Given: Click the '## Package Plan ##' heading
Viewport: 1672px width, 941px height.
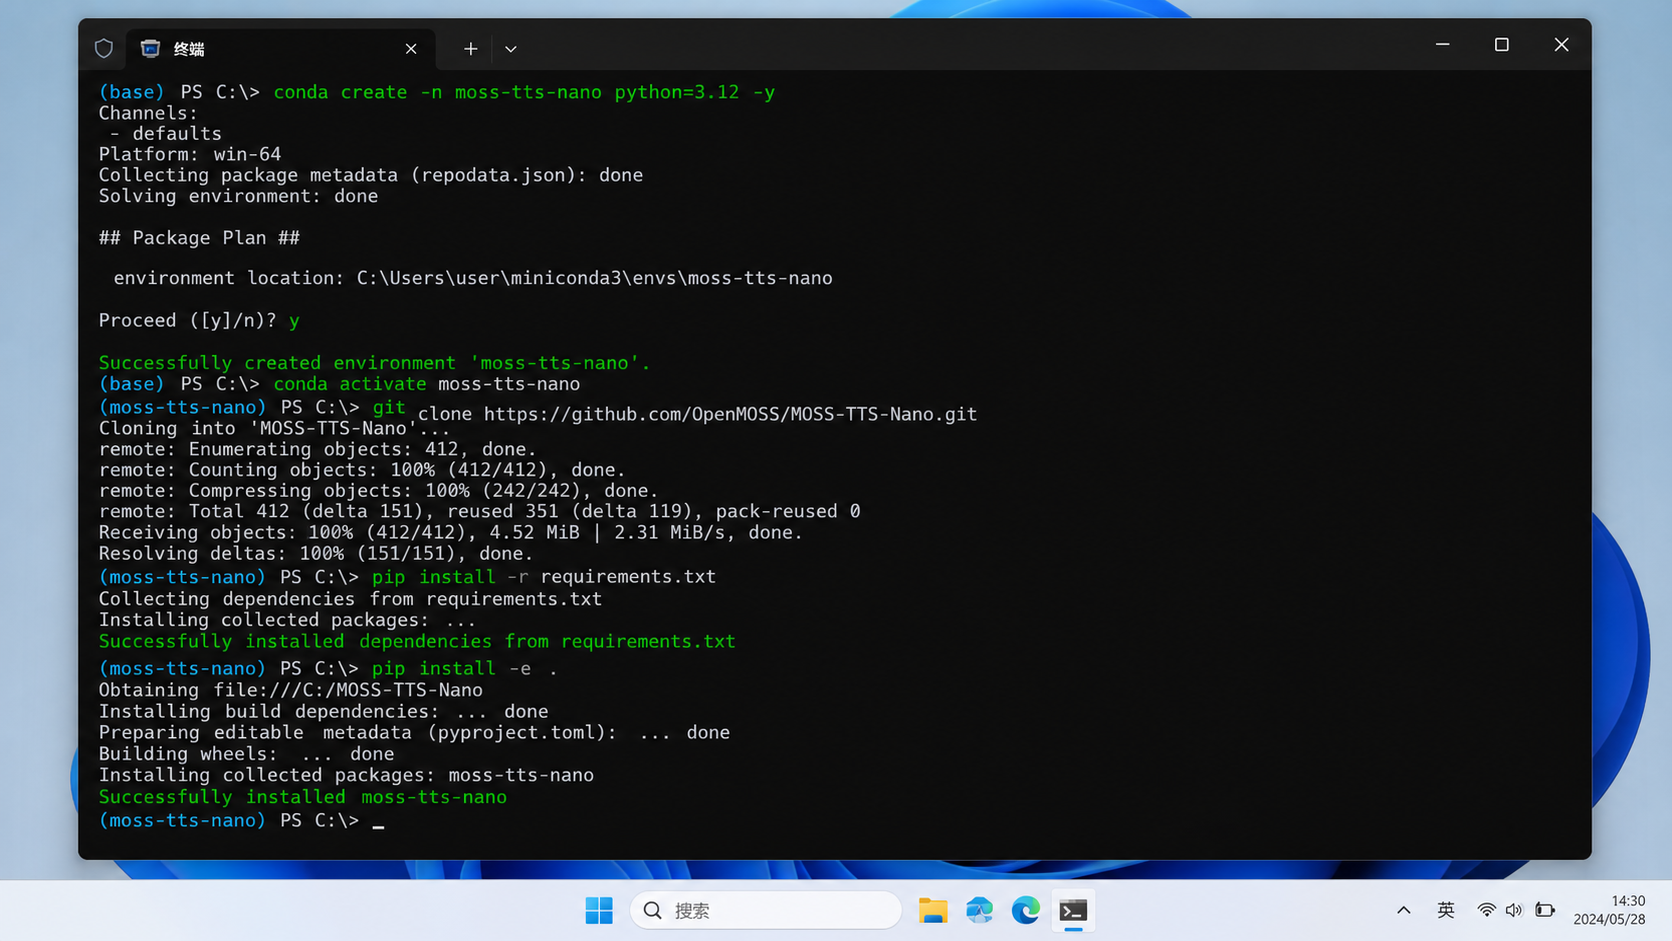Looking at the screenshot, I should [199, 238].
